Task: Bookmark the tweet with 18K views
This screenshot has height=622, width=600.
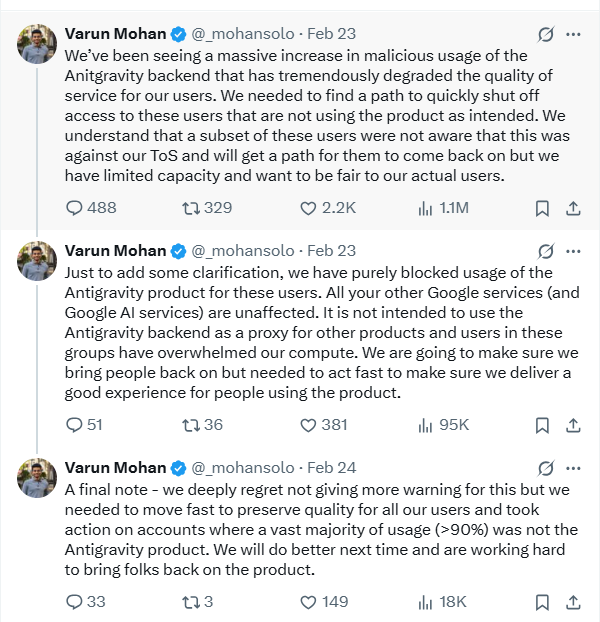Action: tap(541, 601)
